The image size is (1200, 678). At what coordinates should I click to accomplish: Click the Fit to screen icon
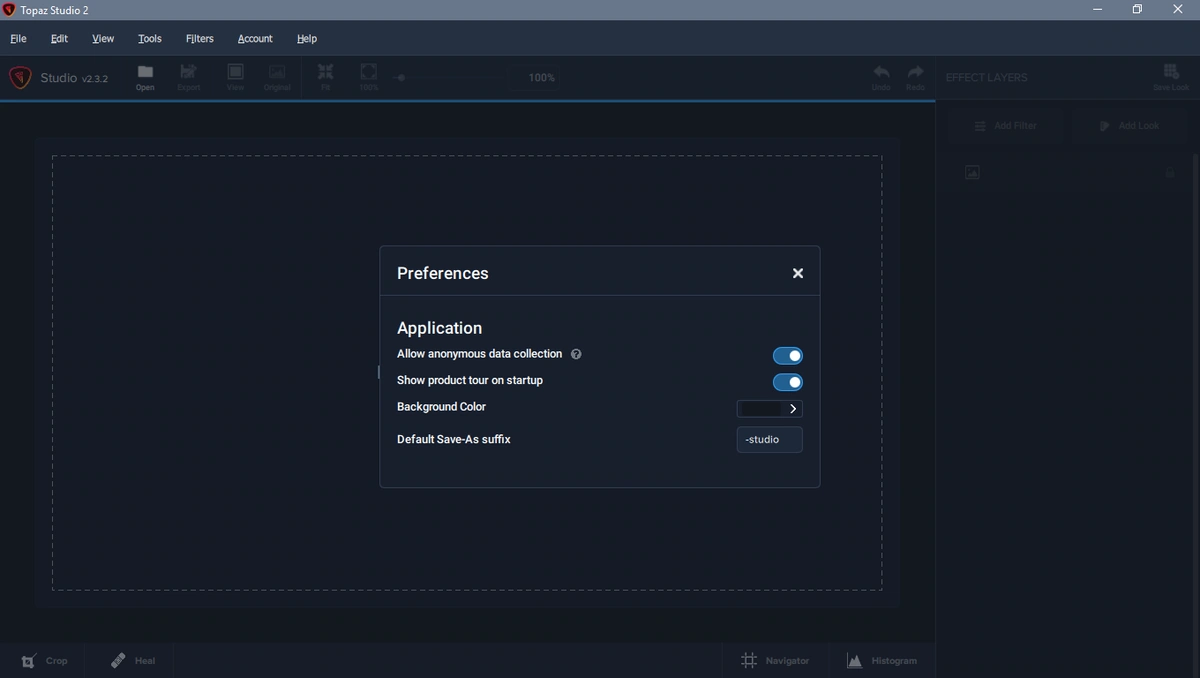325,77
